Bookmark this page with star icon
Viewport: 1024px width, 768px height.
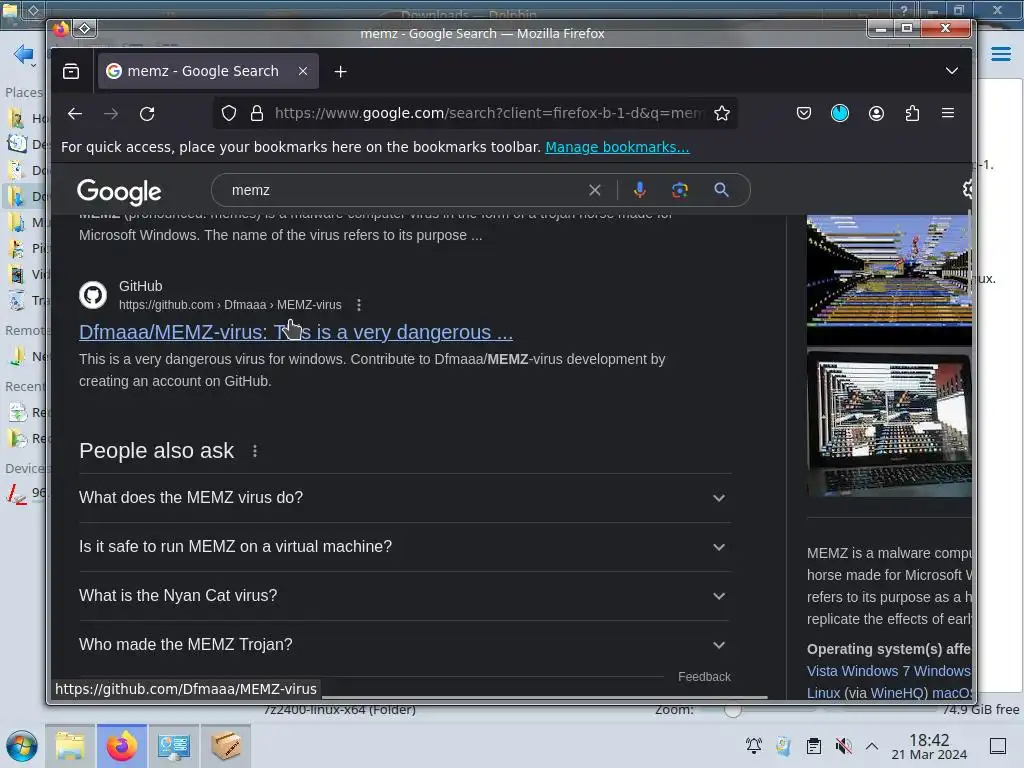pyautogui.click(x=722, y=114)
